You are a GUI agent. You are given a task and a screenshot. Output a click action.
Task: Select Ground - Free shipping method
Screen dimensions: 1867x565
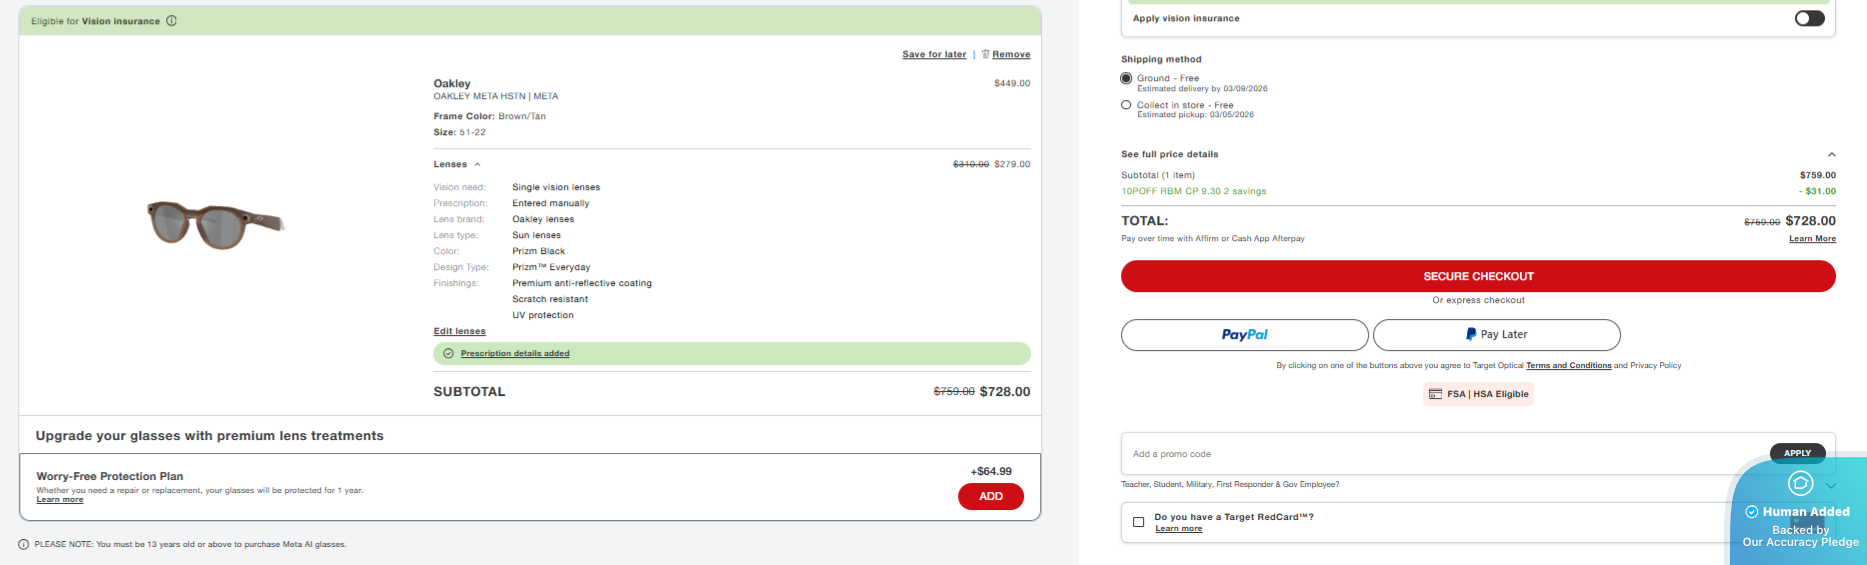[1126, 78]
